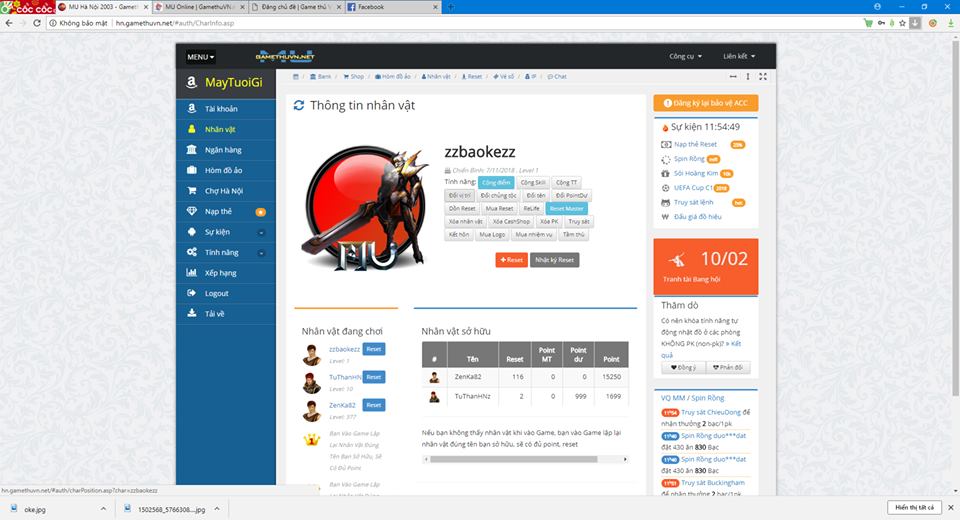The width and height of the screenshot is (960, 520).
Task: Go to Chợ Hà Nội sidebar item
Action: click(x=225, y=190)
